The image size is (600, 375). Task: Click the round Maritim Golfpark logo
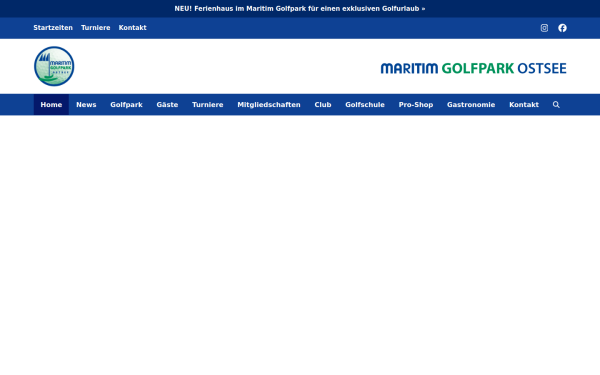tap(54, 66)
